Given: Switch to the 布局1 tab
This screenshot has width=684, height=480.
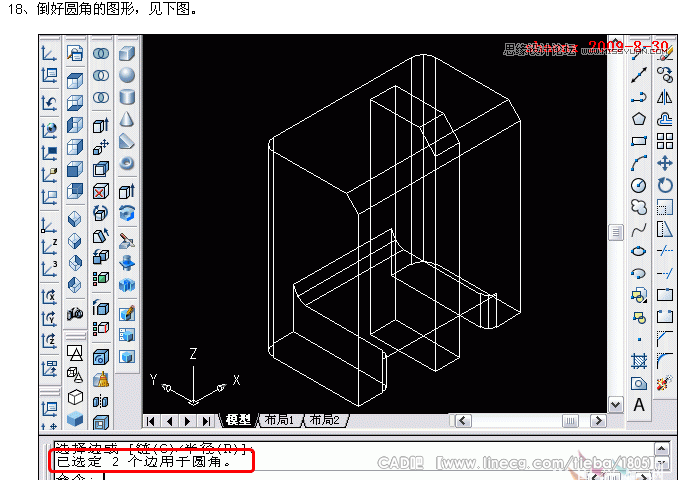Looking at the screenshot, I should tap(279, 420).
